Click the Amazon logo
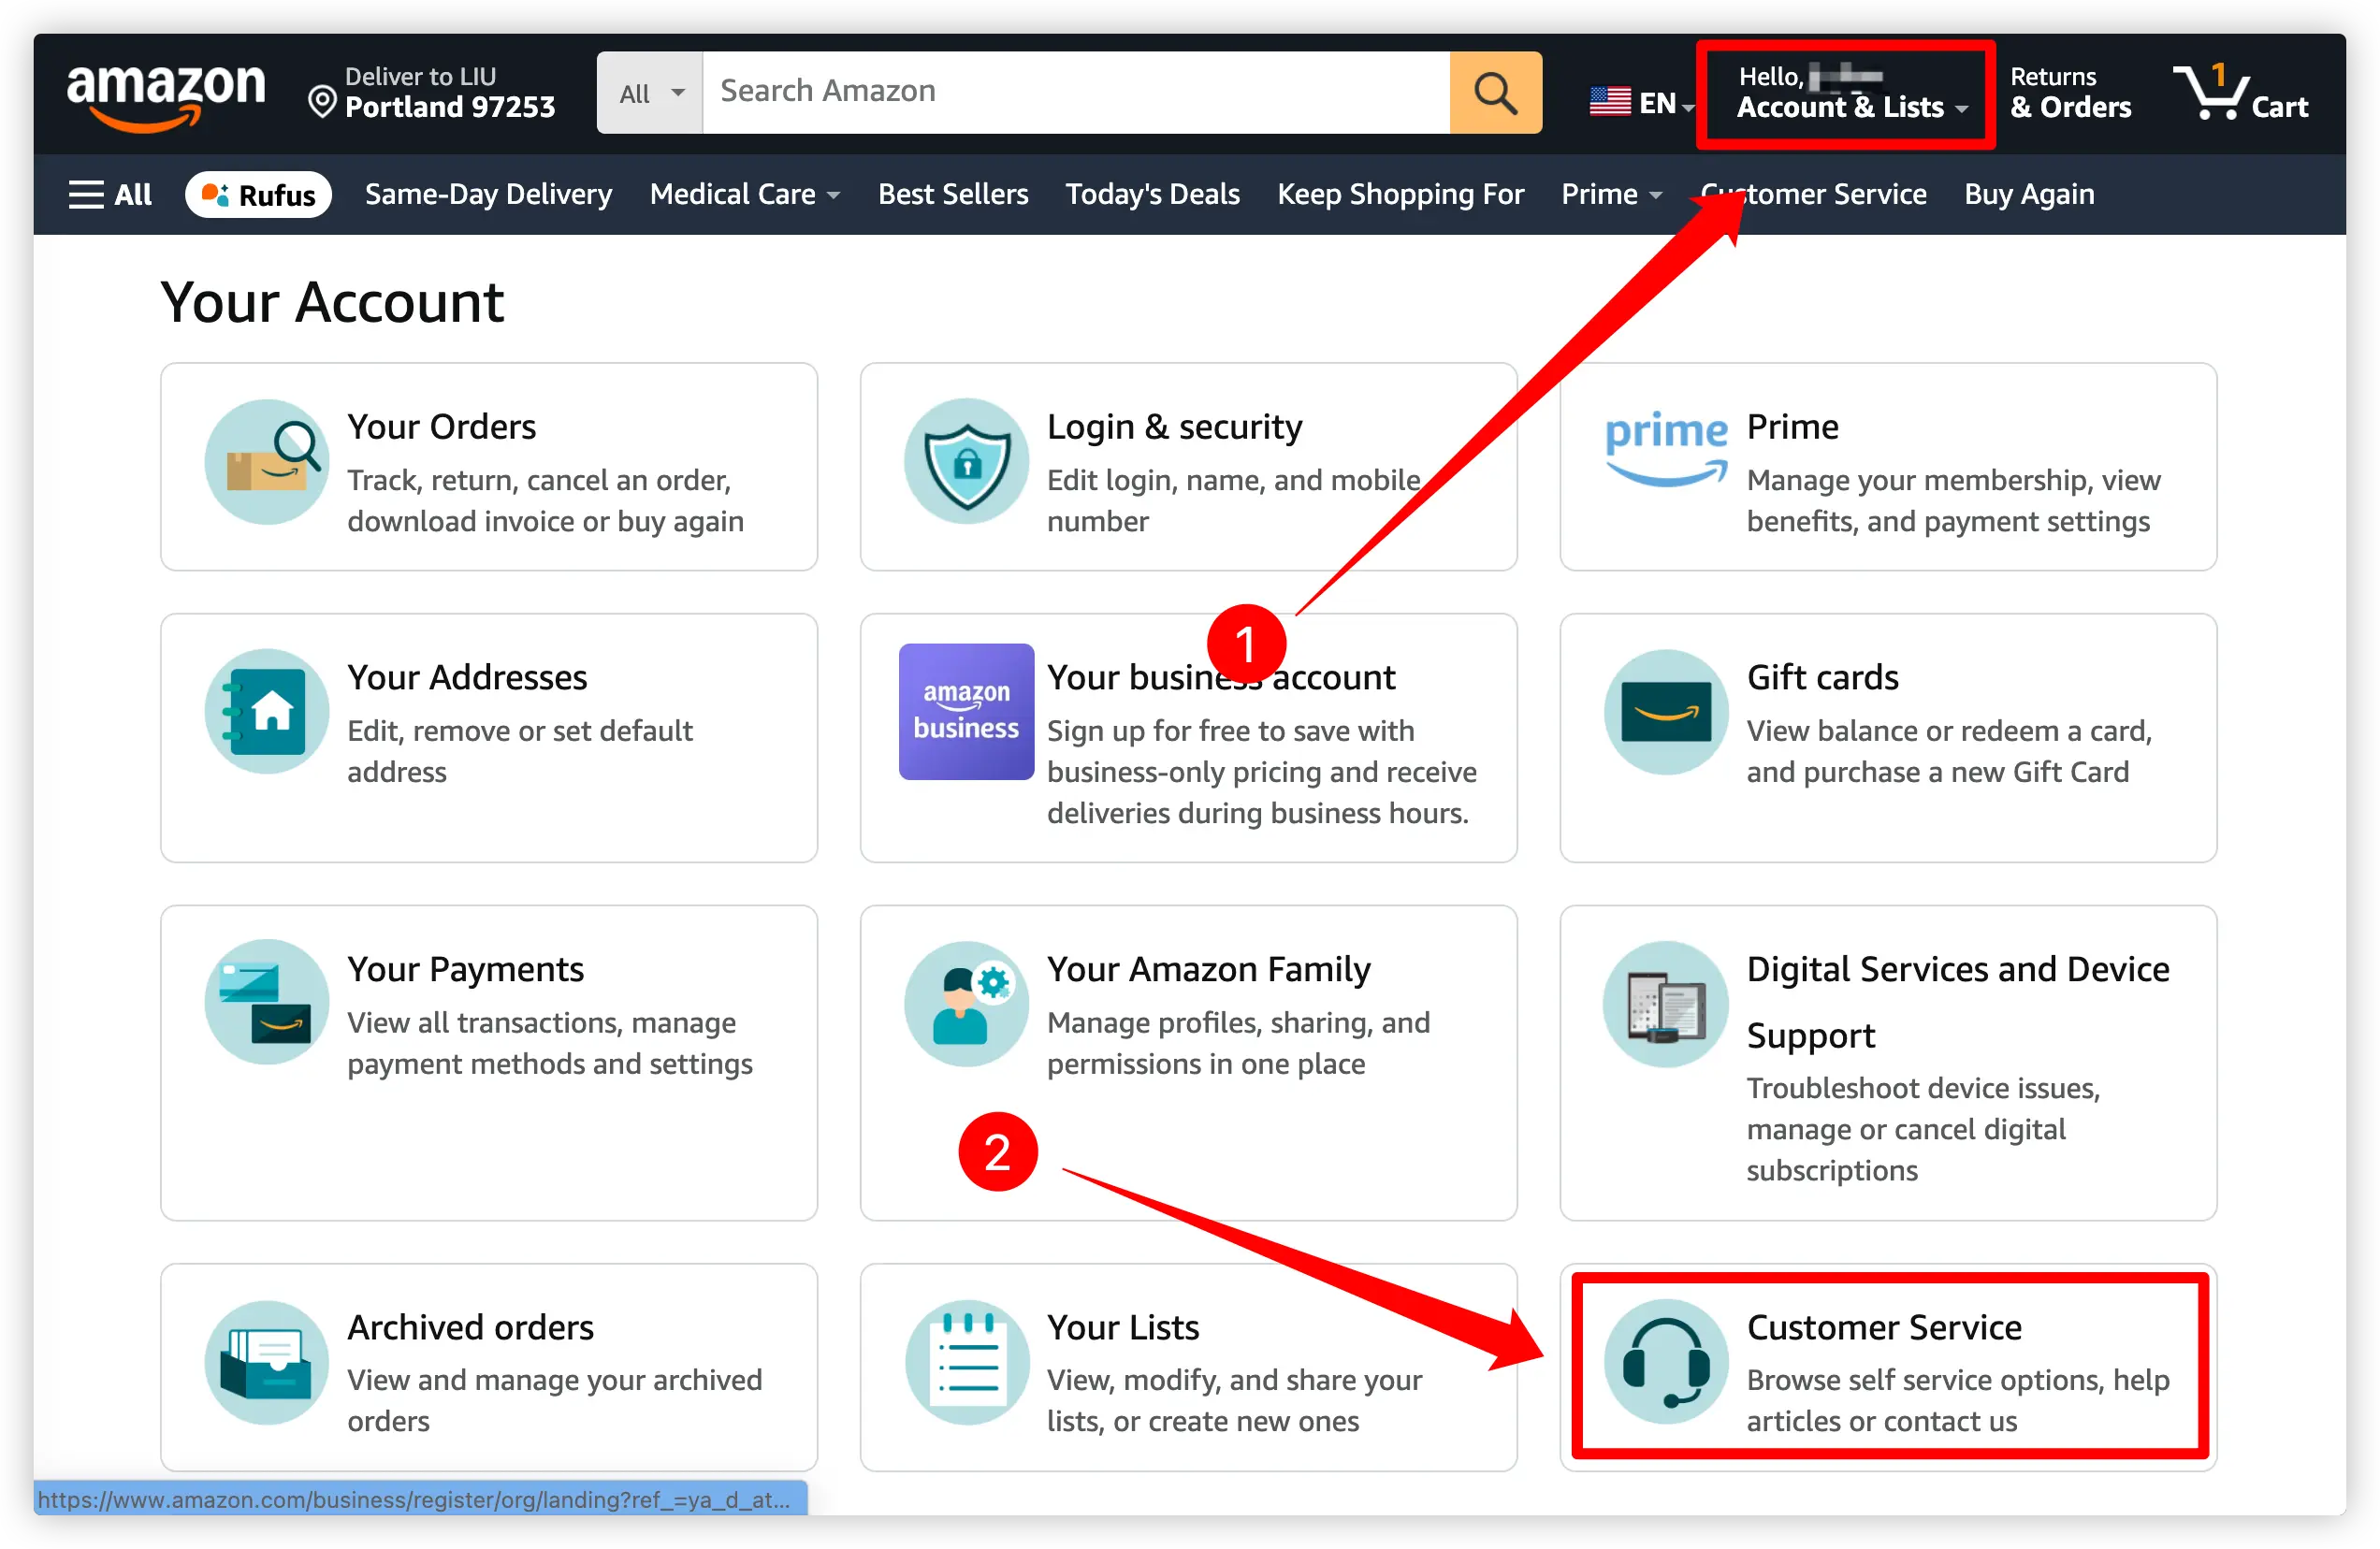2380x1549 pixels. pyautogui.click(x=166, y=97)
